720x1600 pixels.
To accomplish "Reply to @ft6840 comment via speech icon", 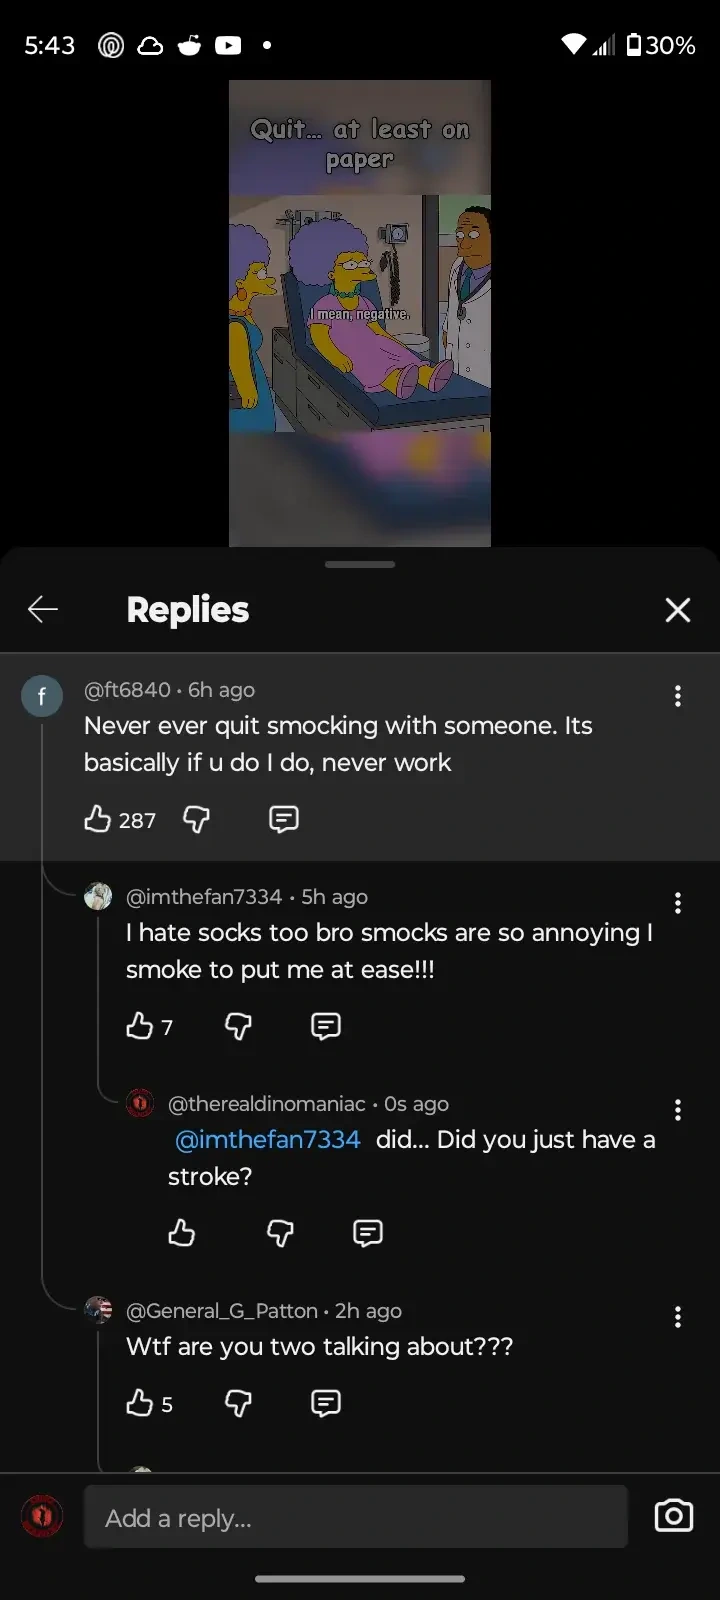I will [x=284, y=820].
